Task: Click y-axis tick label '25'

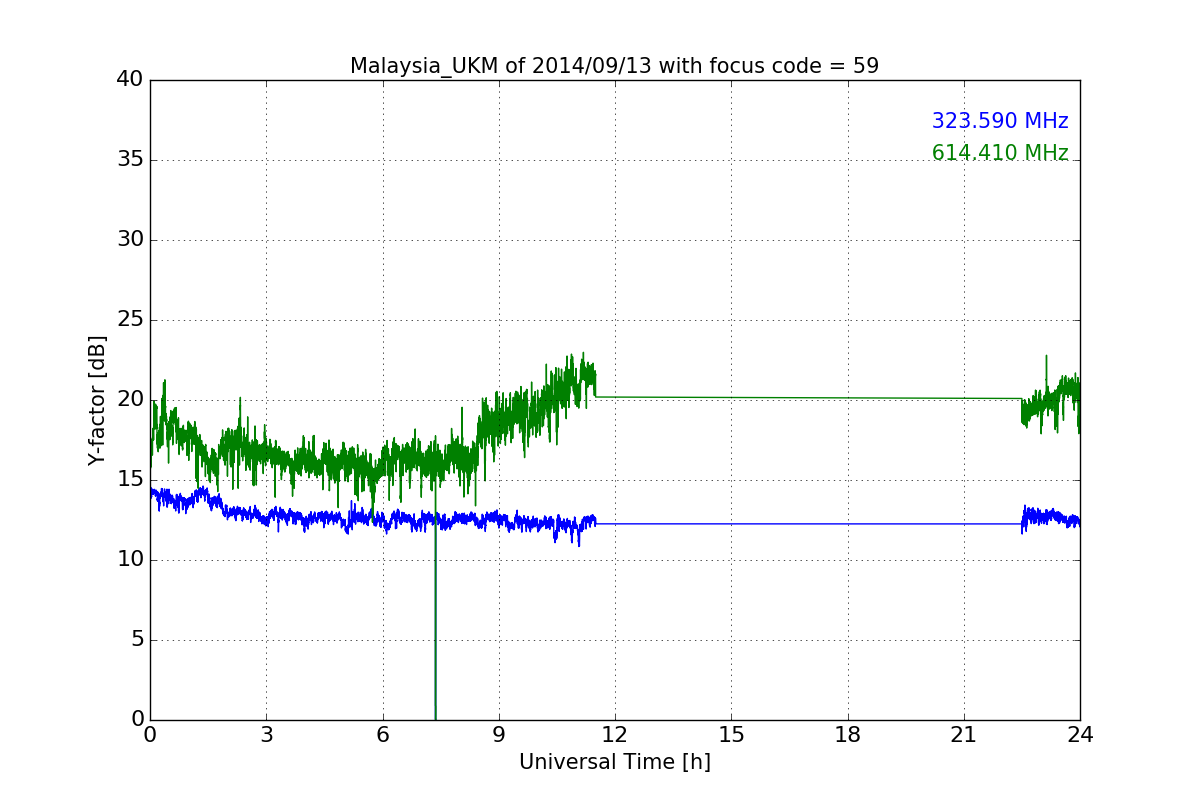Action: click(130, 320)
